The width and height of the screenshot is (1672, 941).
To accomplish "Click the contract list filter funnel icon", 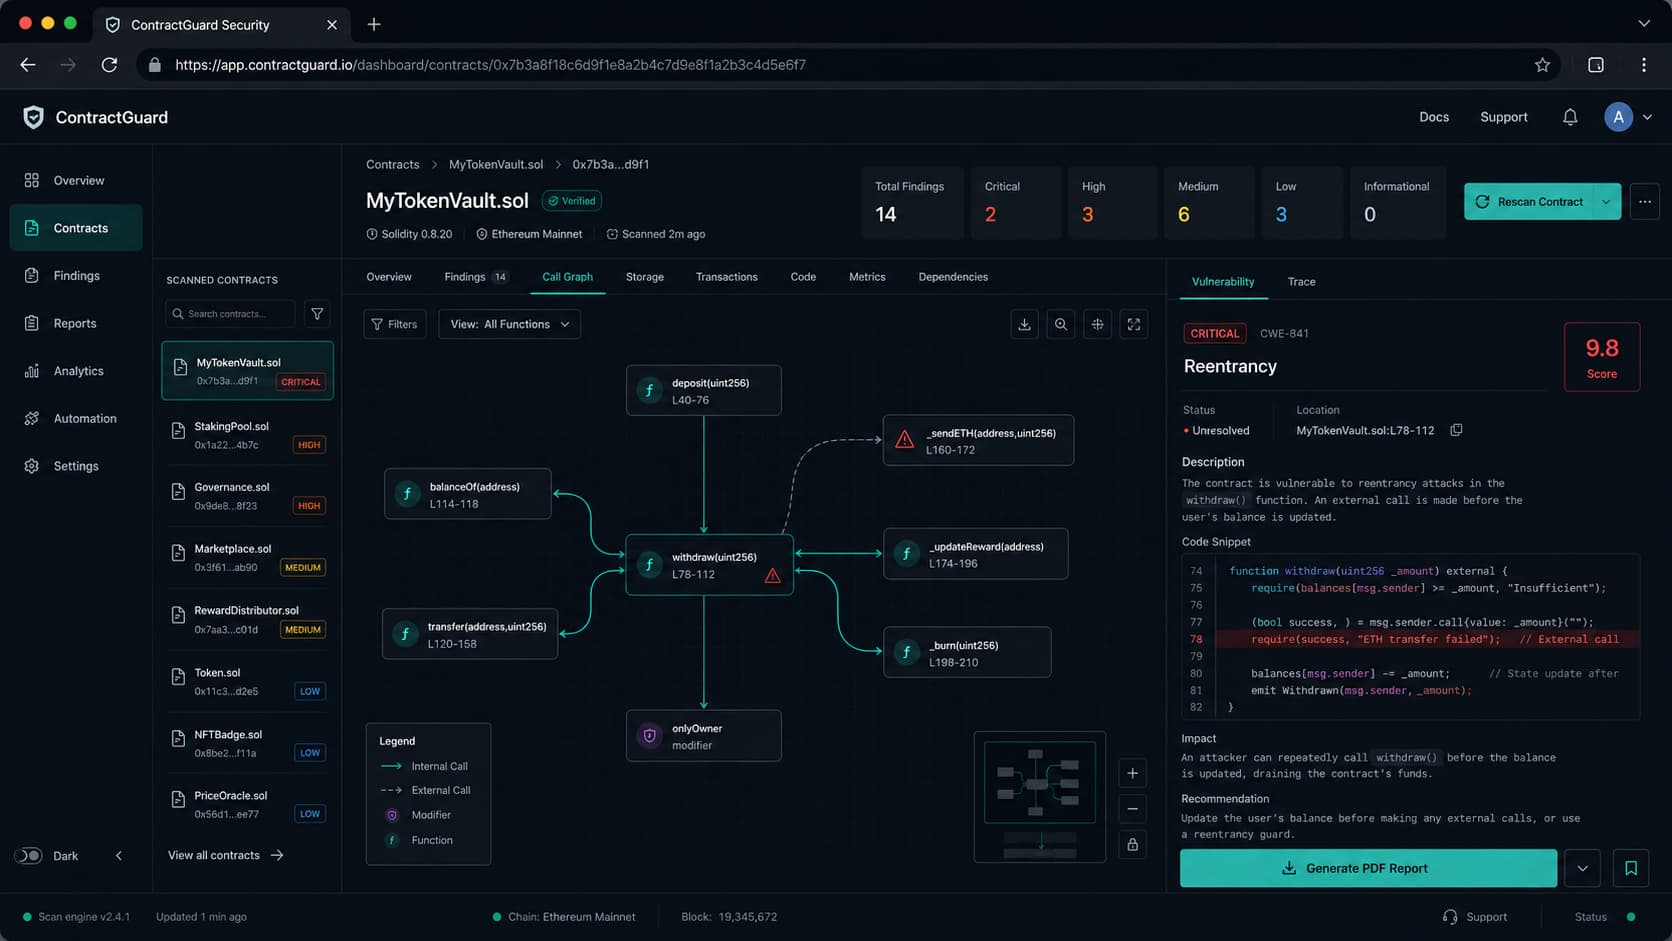I will coord(317,314).
